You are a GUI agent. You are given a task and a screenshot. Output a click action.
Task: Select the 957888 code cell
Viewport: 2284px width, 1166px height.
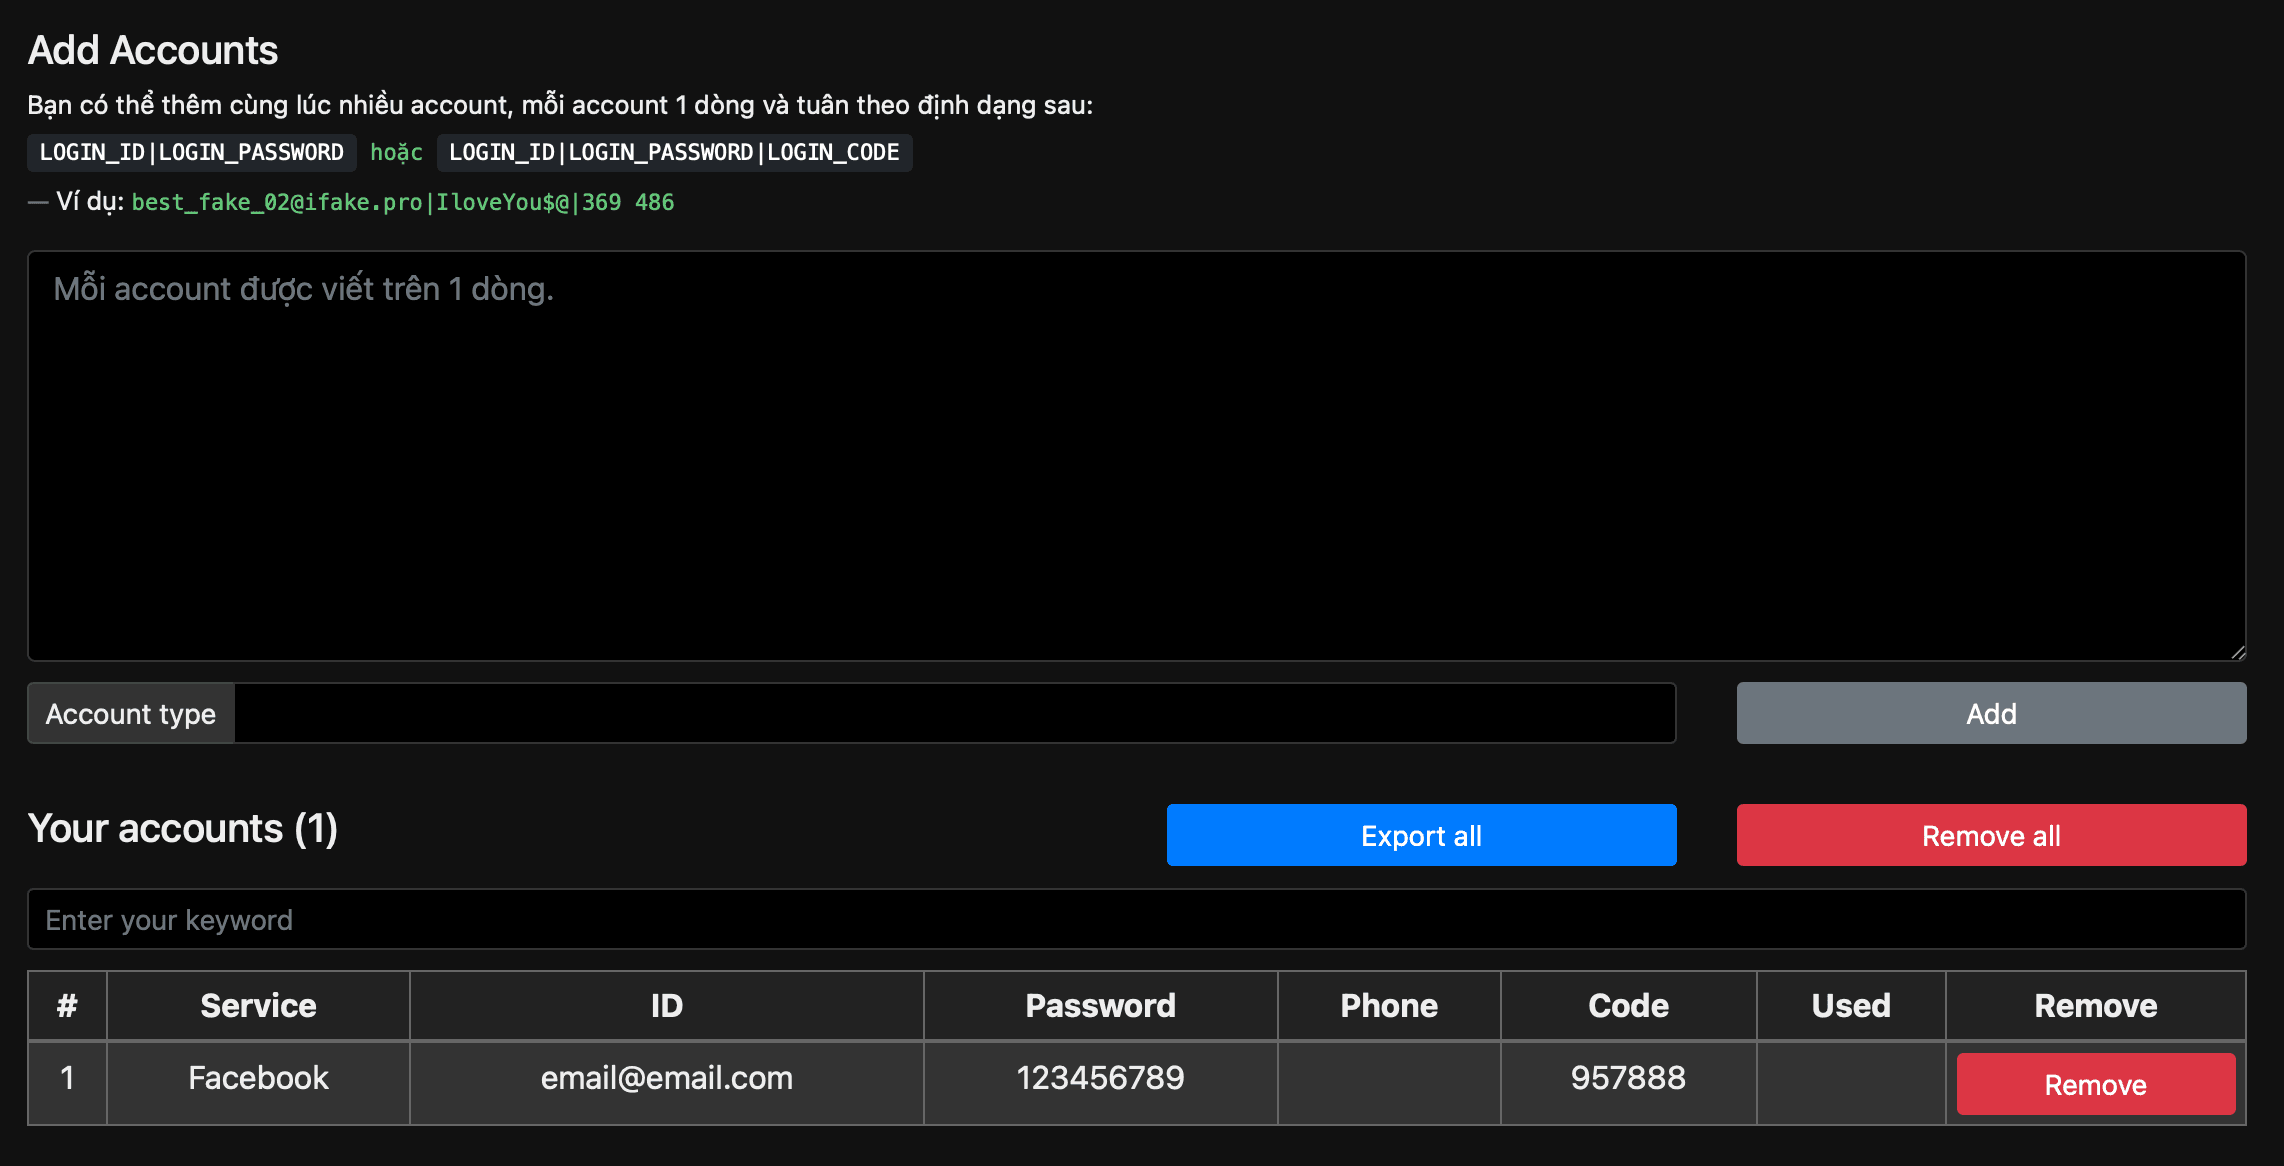coord(1628,1078)
